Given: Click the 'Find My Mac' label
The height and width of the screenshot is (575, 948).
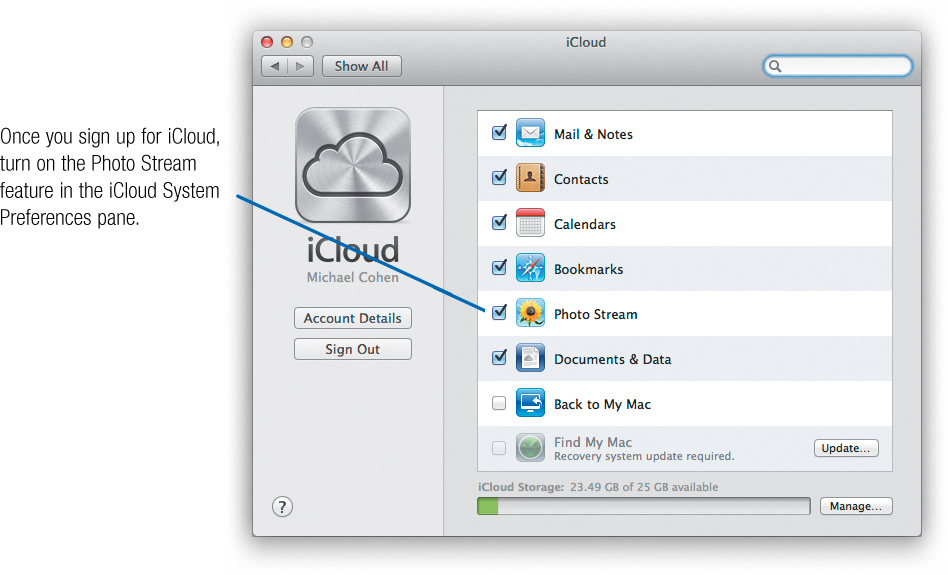Looking at the screenshot, I should [593, 442].
